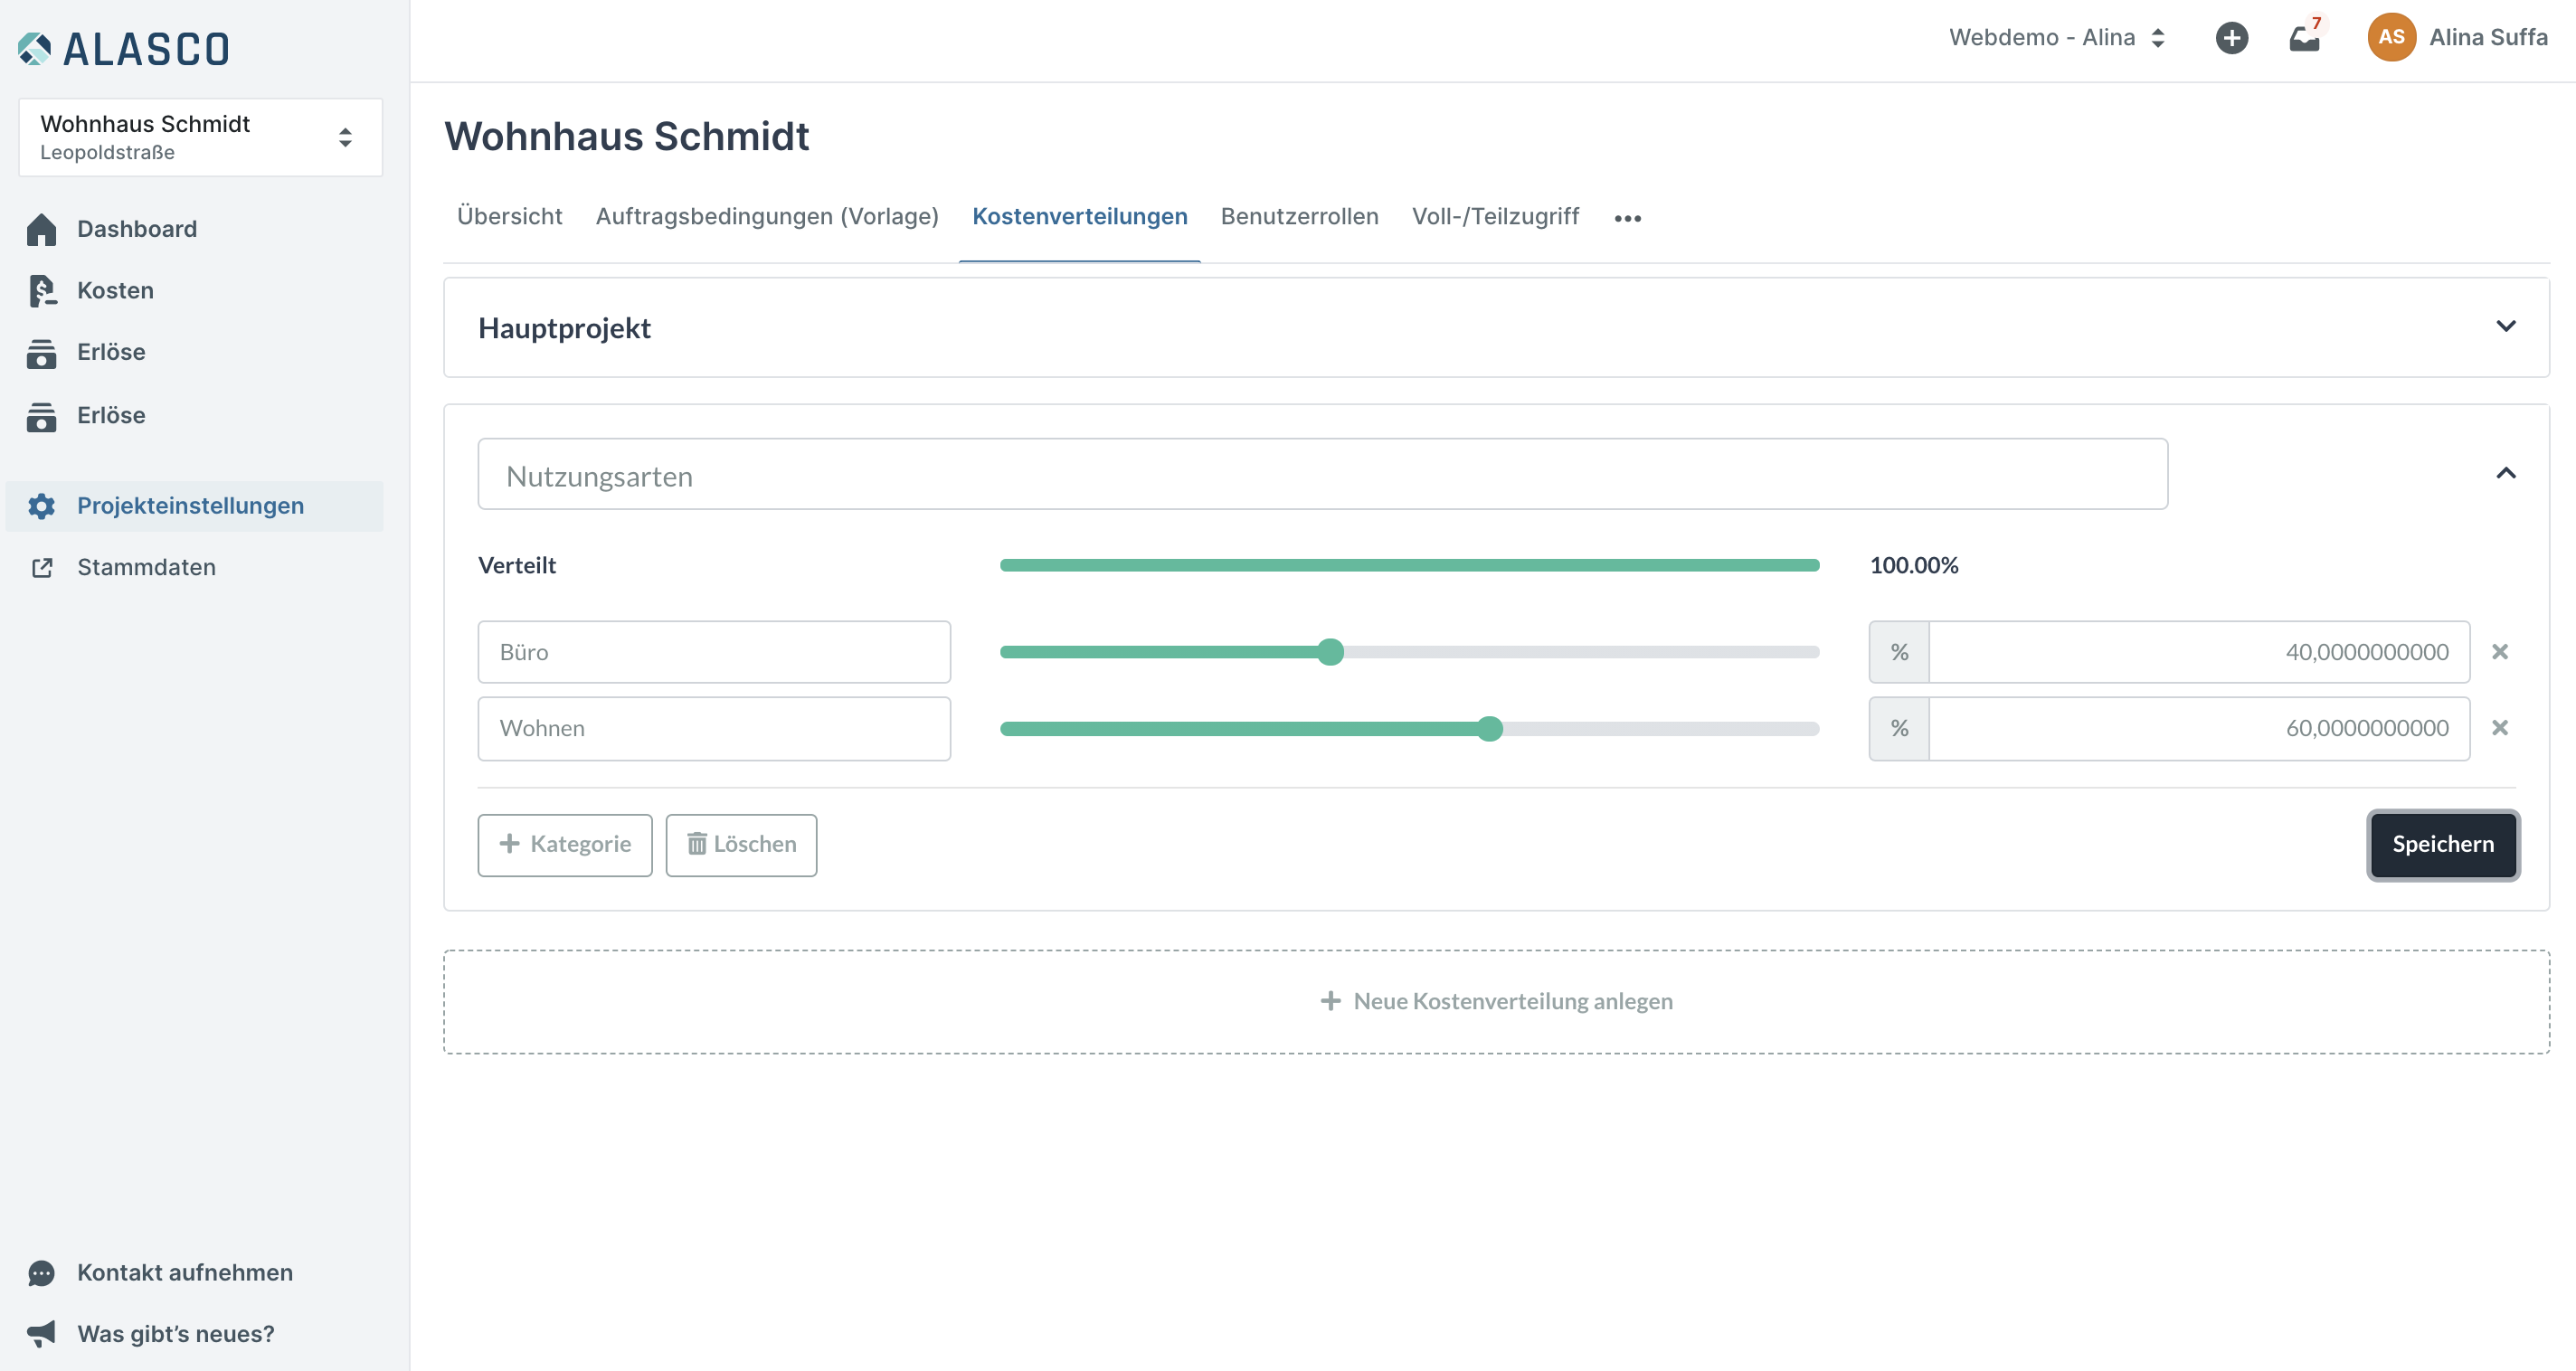Viewport: 2576px width, 1371px height.
Task: Click the Dashboard label in sidebar
Action: click(137, 229)
